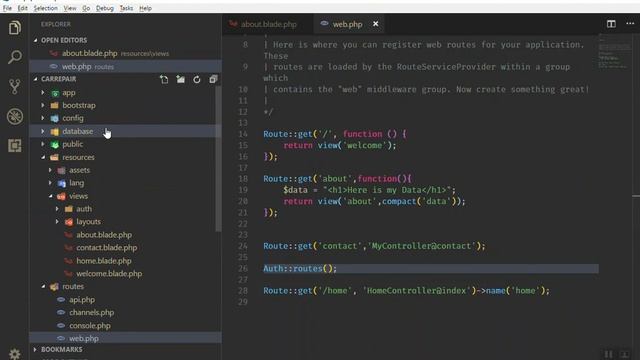
Task: Open the Edit menu
Action: 22,8
